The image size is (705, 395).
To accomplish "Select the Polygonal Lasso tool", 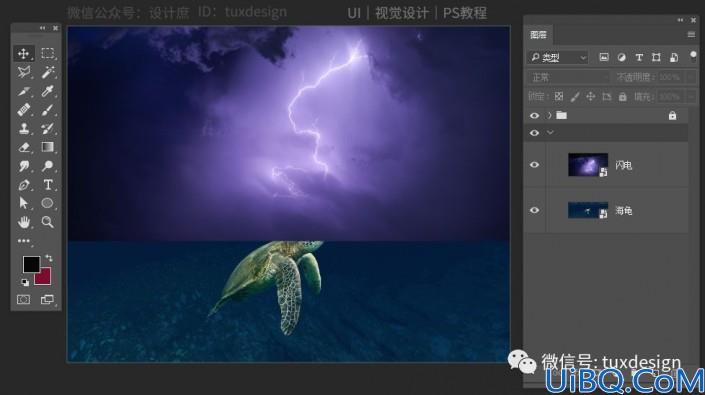I will (x=23, y=72).
